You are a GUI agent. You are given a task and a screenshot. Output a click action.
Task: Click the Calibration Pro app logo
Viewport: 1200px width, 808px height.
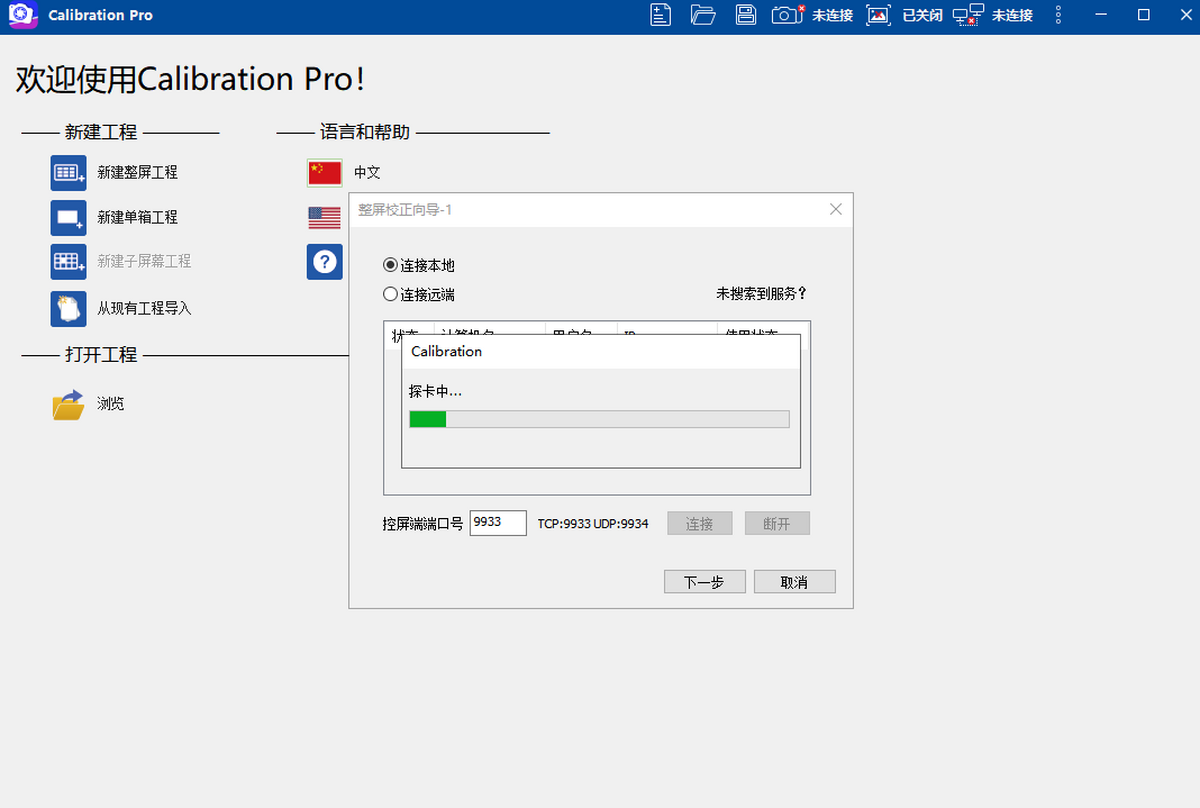22,15
